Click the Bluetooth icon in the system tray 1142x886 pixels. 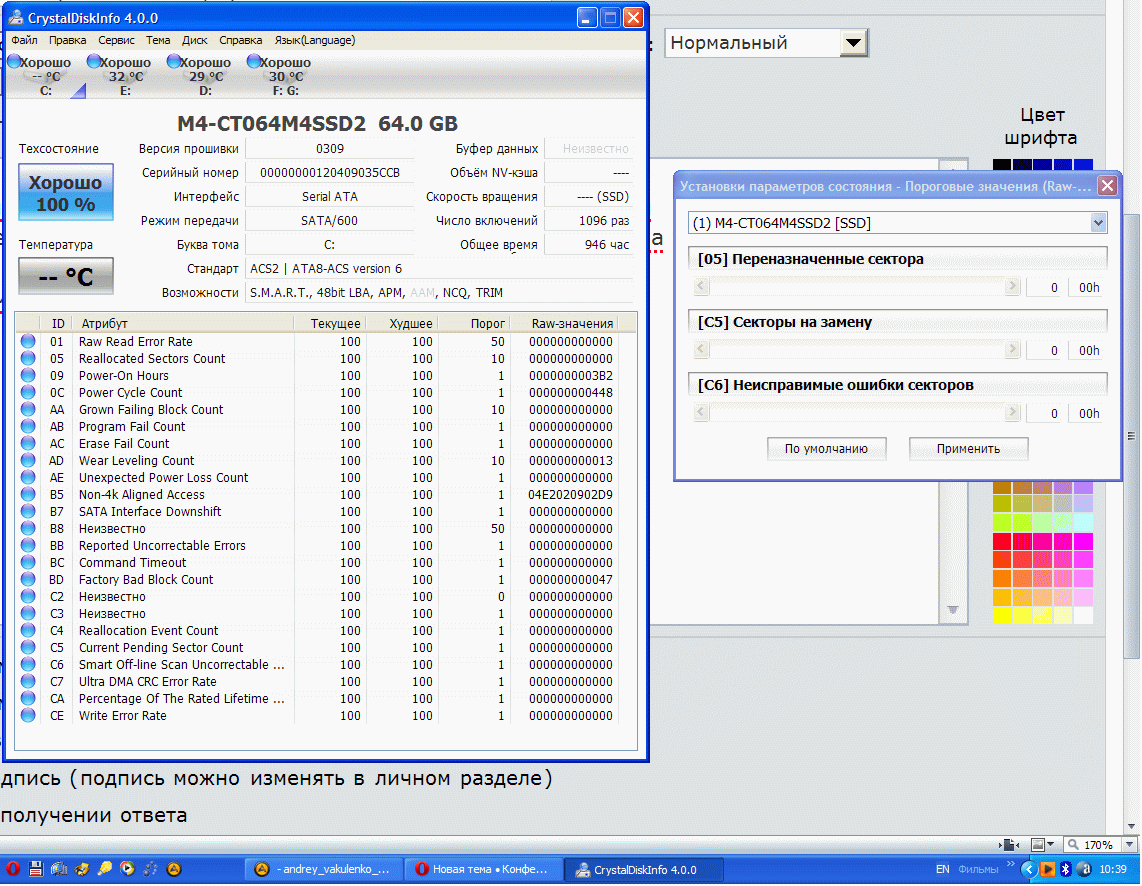1067,869
